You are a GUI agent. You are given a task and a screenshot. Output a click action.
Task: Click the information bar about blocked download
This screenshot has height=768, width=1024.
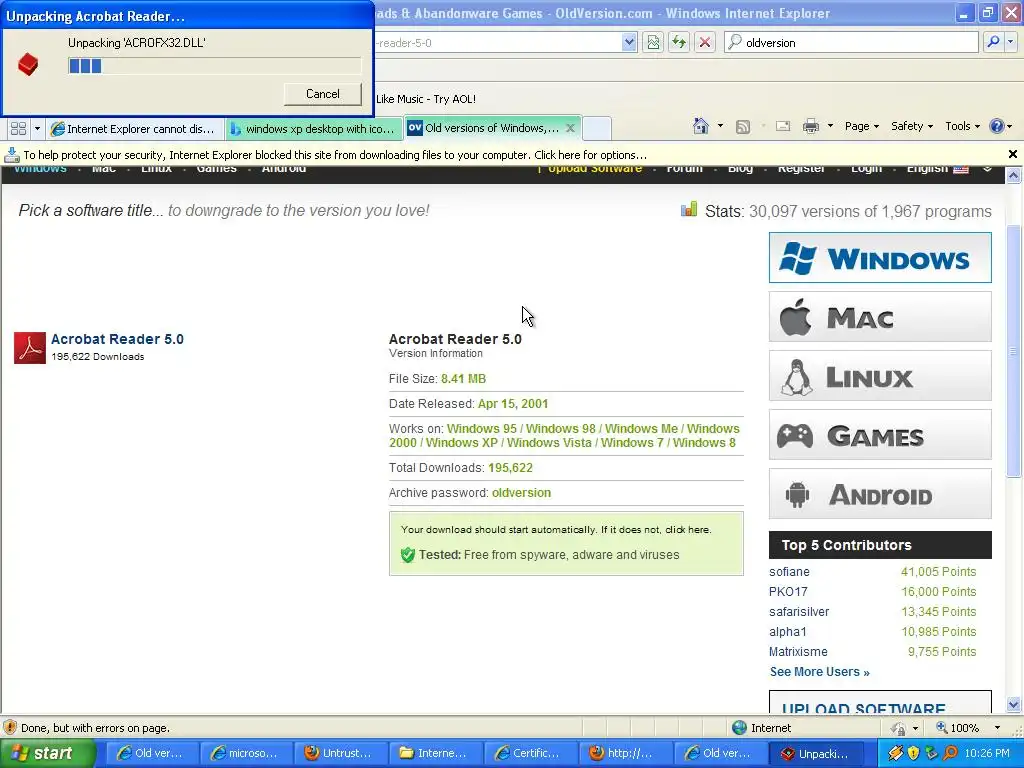[503, 155]
